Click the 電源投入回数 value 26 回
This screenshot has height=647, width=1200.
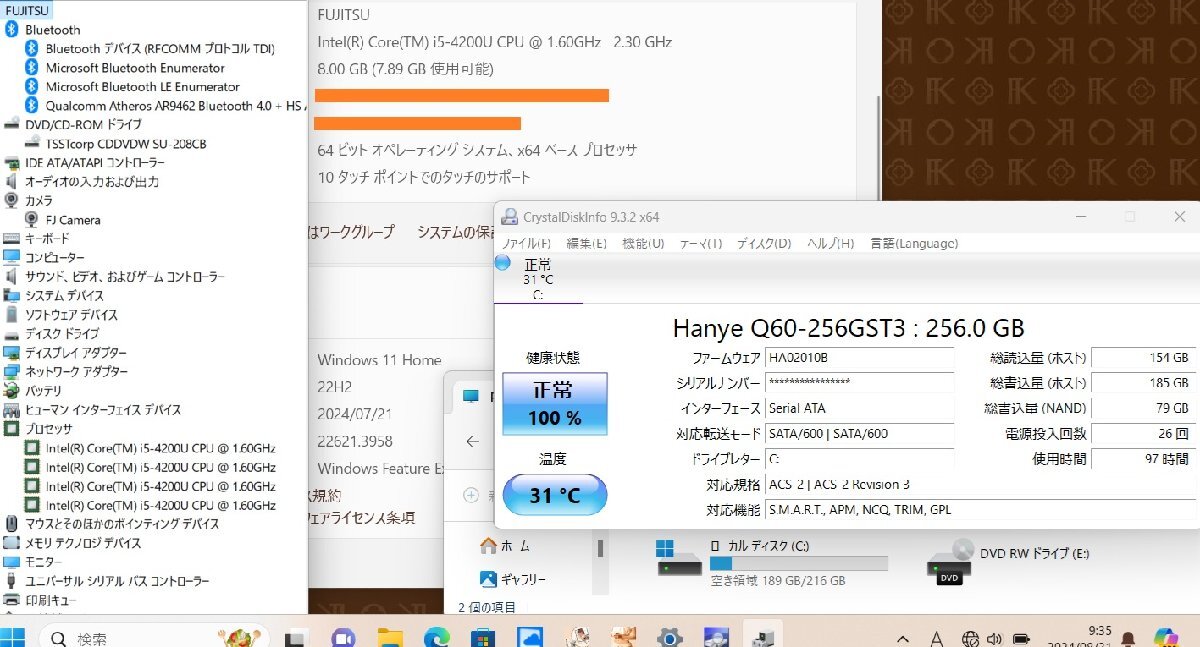point(1141,434)
